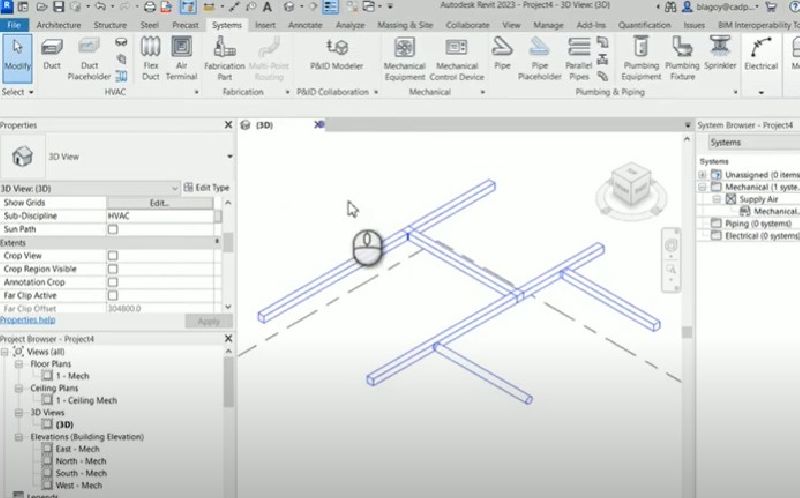
Task: Click the Show Grids Edit button
Action: tap(160, 203)
